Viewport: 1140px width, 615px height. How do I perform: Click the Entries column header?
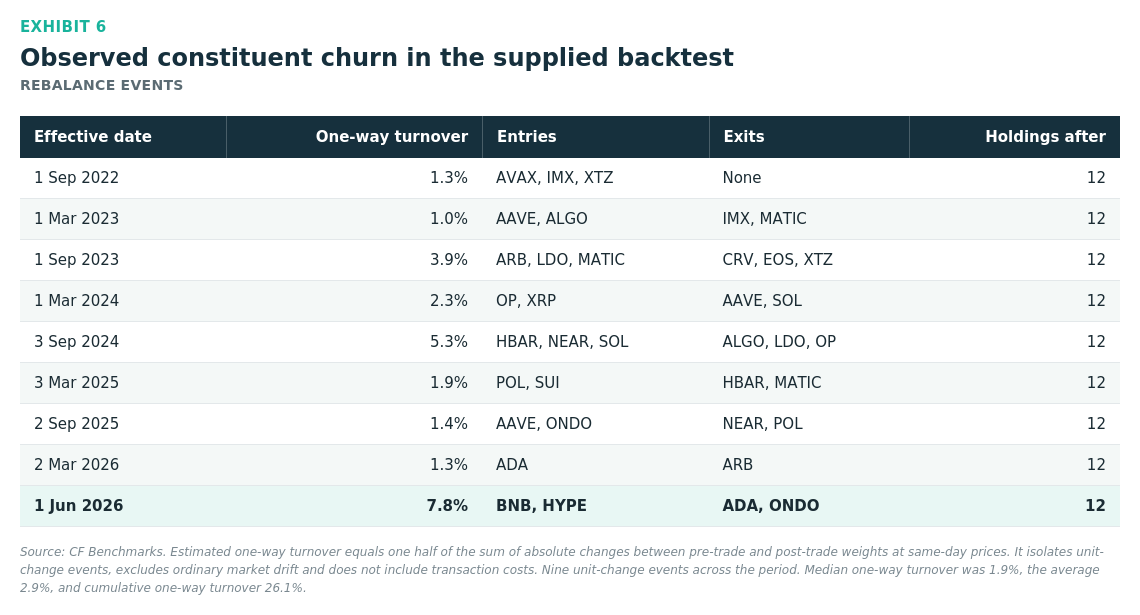pyautogui.click(x=526, y=137)
